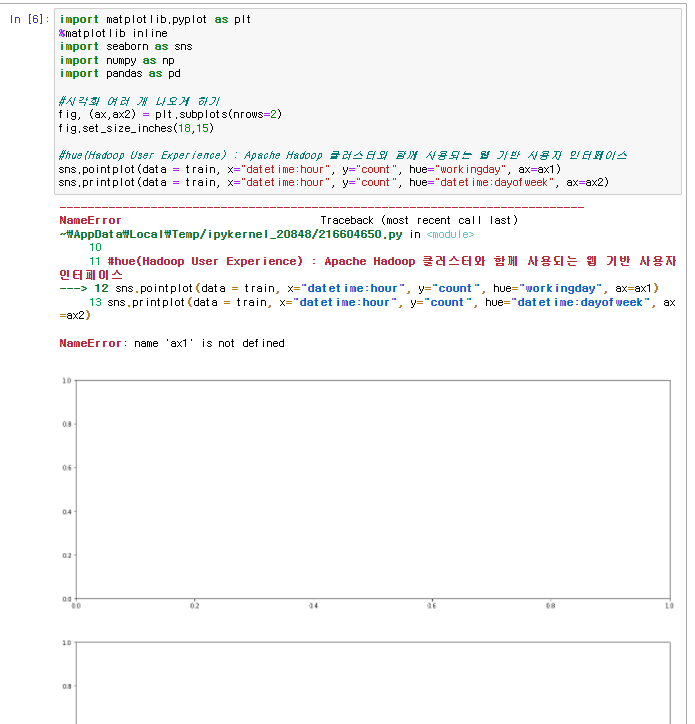Viewport: 695px width, 724px height.
Task: Click traceback line number 10
Action: pos(95,247)
